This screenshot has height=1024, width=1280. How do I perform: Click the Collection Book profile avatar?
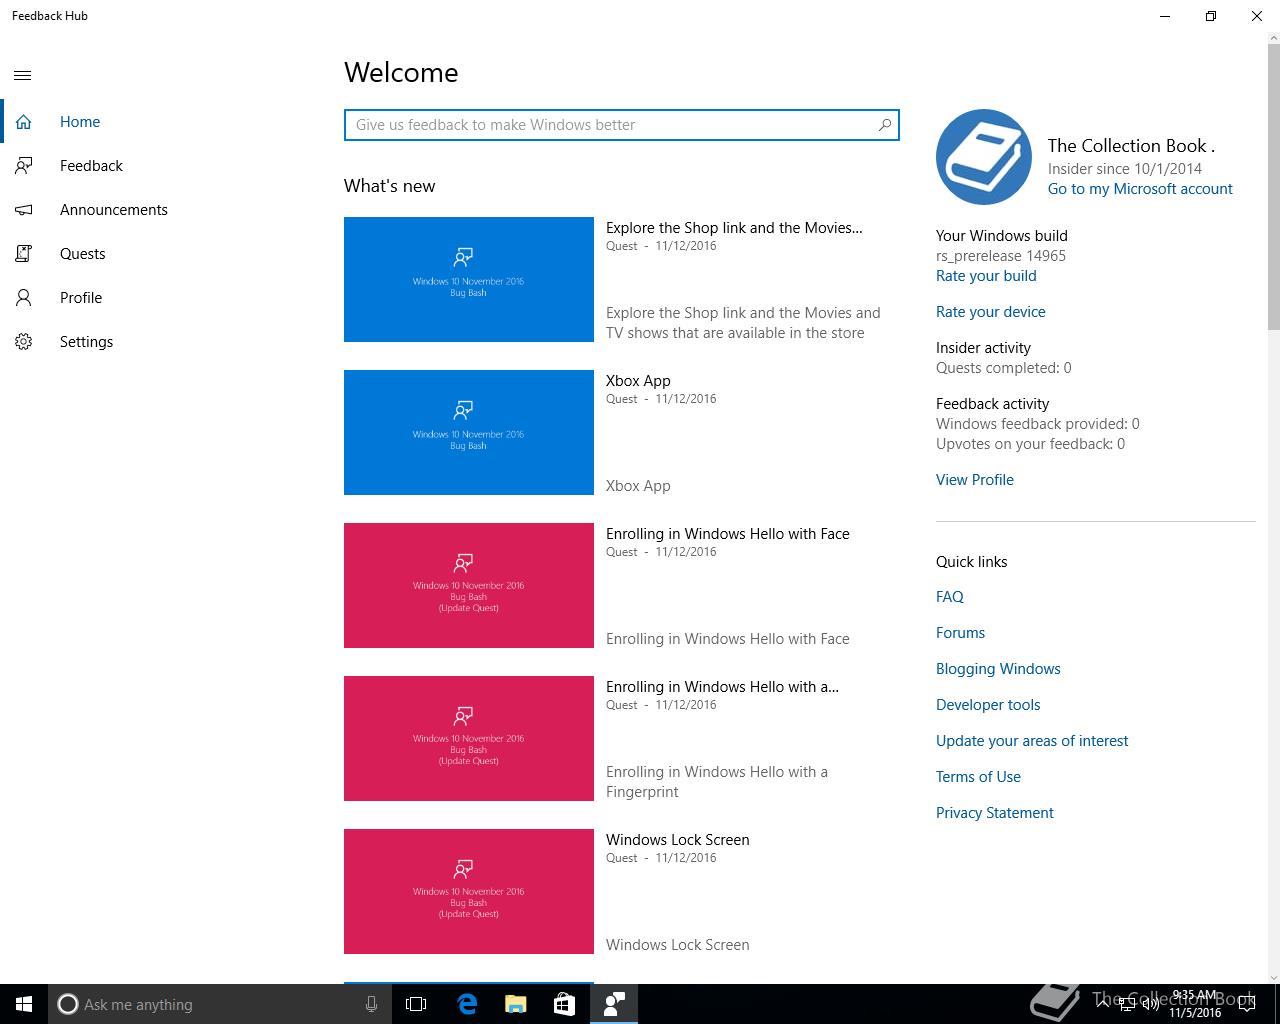tap(984, 157)
